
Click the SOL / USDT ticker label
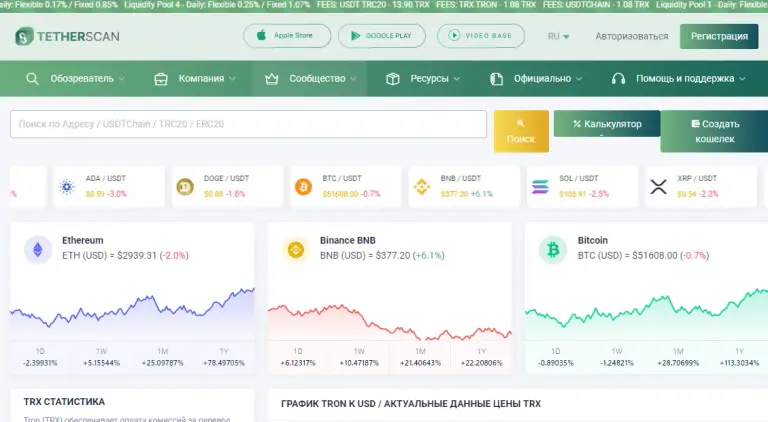tap(579, 178)
